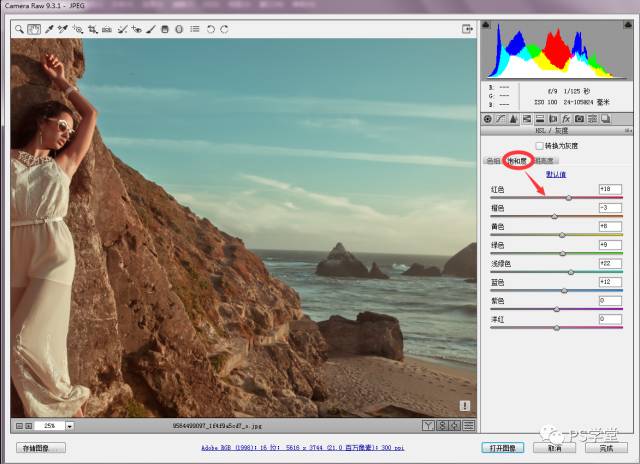Open the Effects fx panel icon

pyautogui.click(x=565, y=119)
